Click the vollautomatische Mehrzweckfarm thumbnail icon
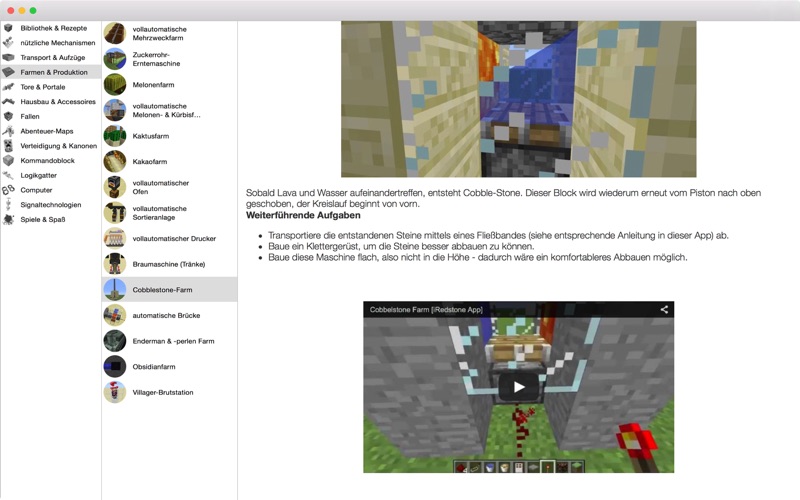This screenshot has width=800, height=500. pyautogui.click(x=115, y=34)
